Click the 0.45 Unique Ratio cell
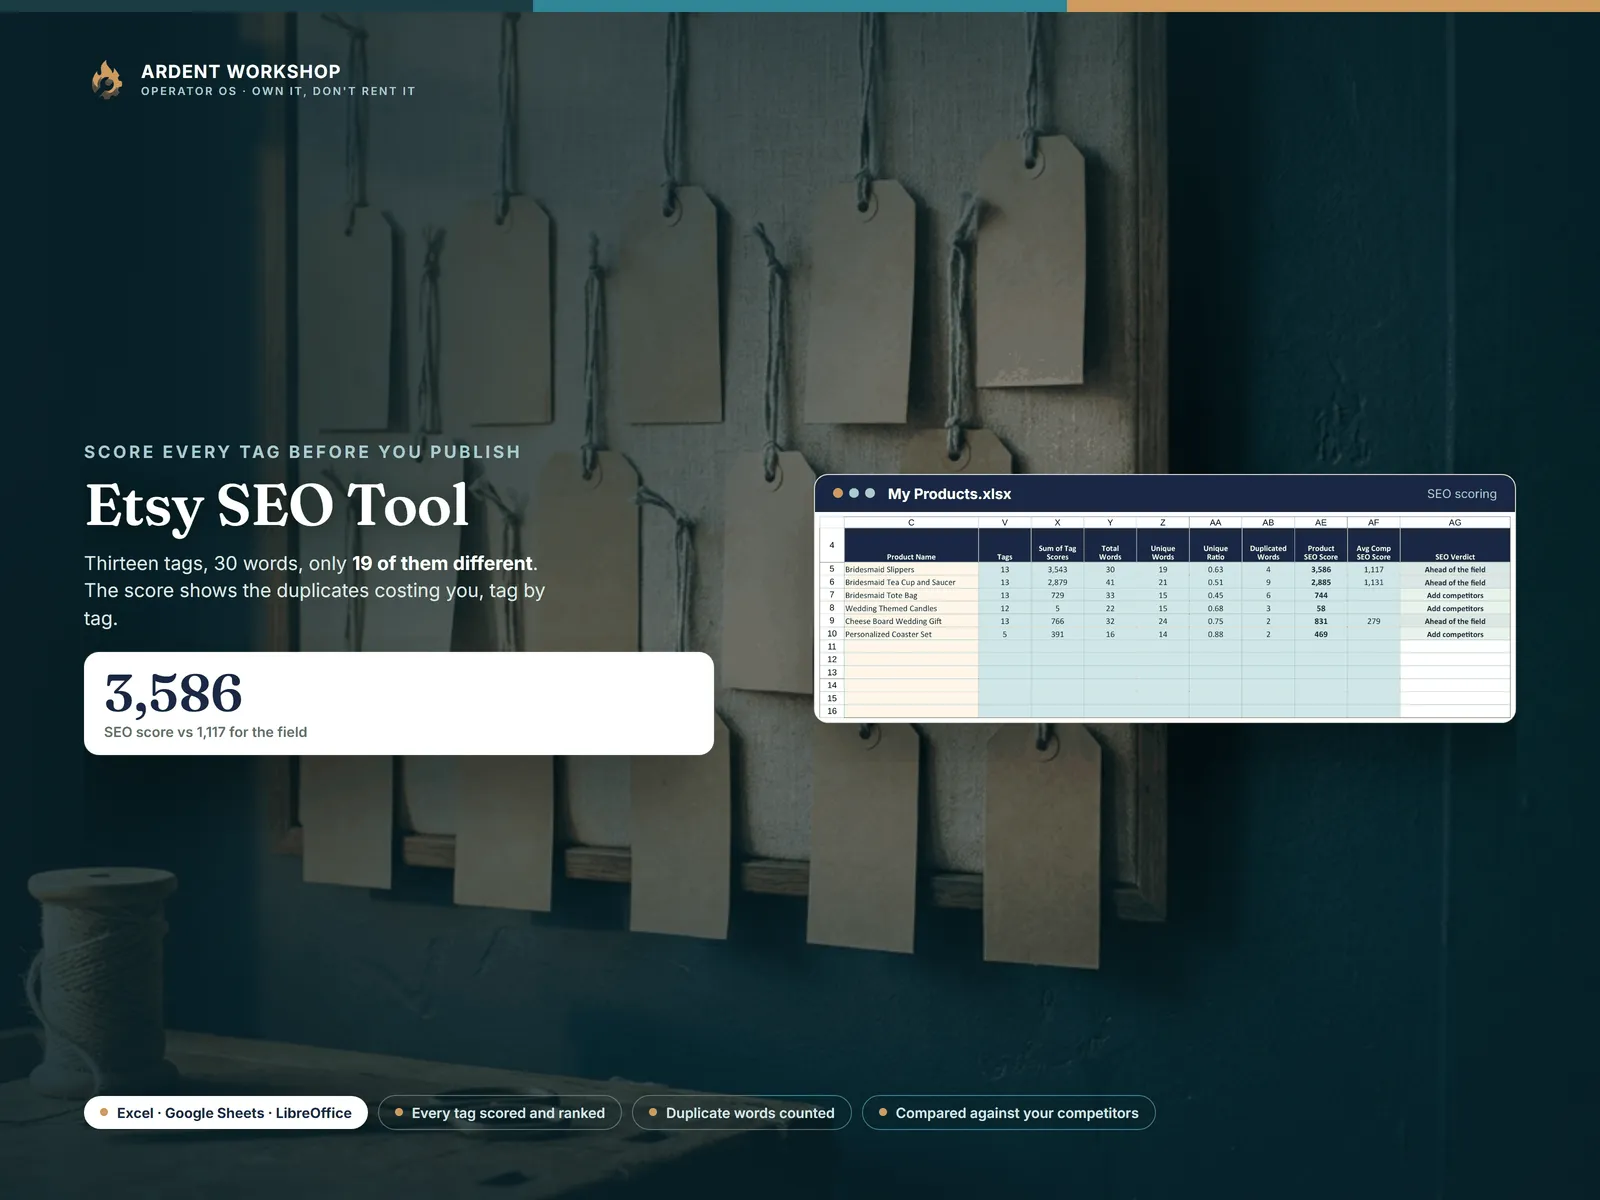The width and height of the screenshot is (1600, 1200). pyautogui.click(x=1215, y=596)
